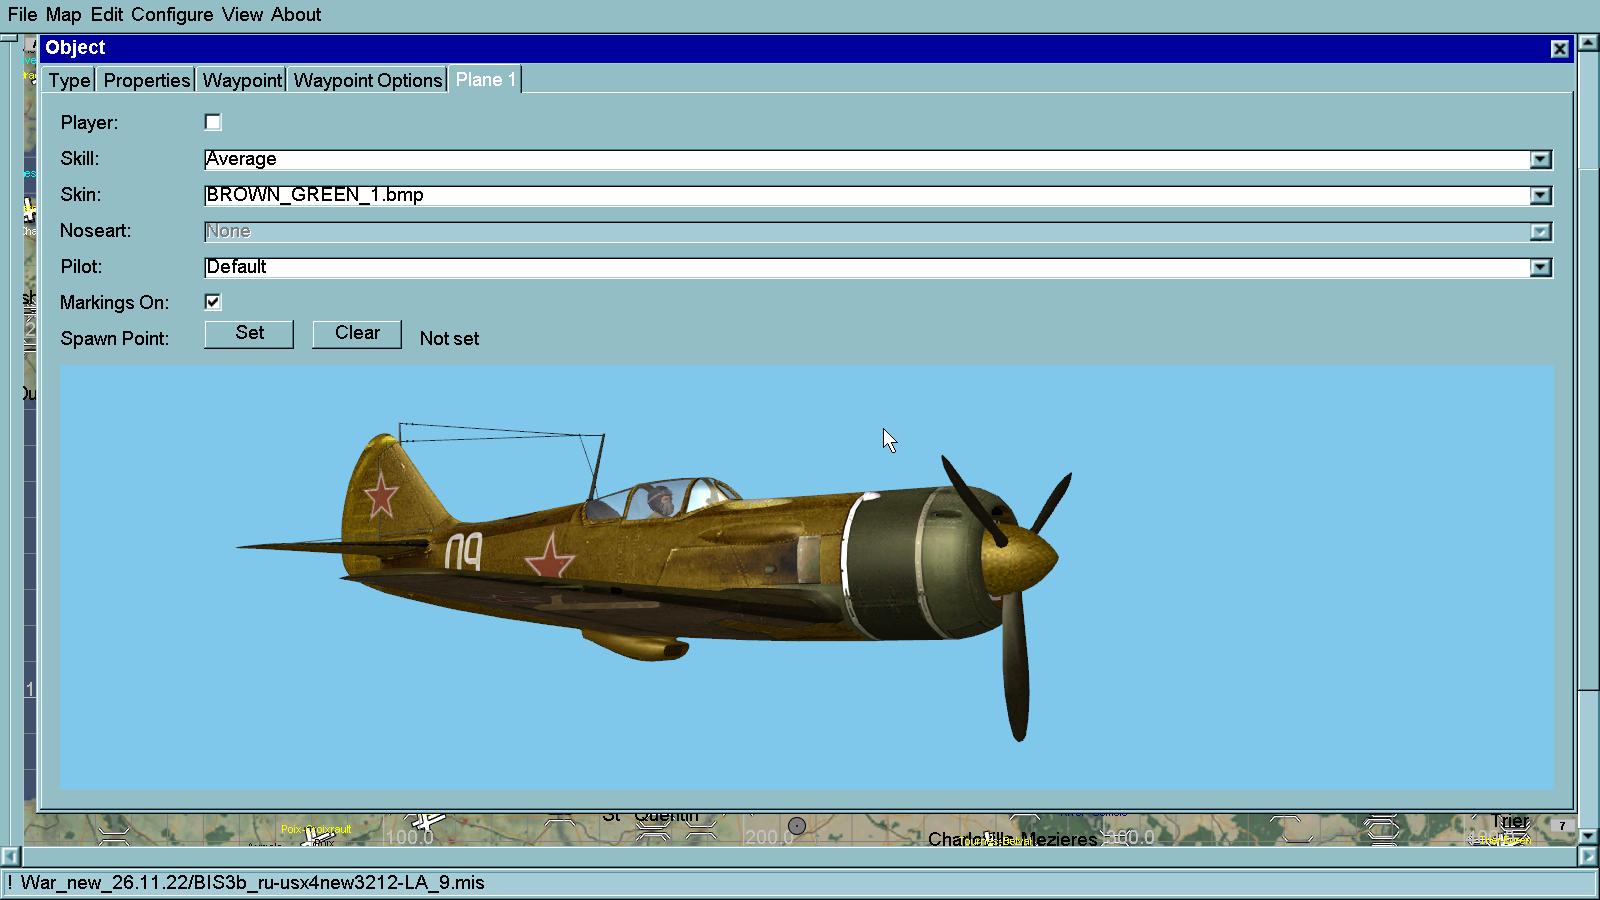Viewport: 1600px width, 900px height.
Task: Select the Type tab
Action: coord(69,81)
